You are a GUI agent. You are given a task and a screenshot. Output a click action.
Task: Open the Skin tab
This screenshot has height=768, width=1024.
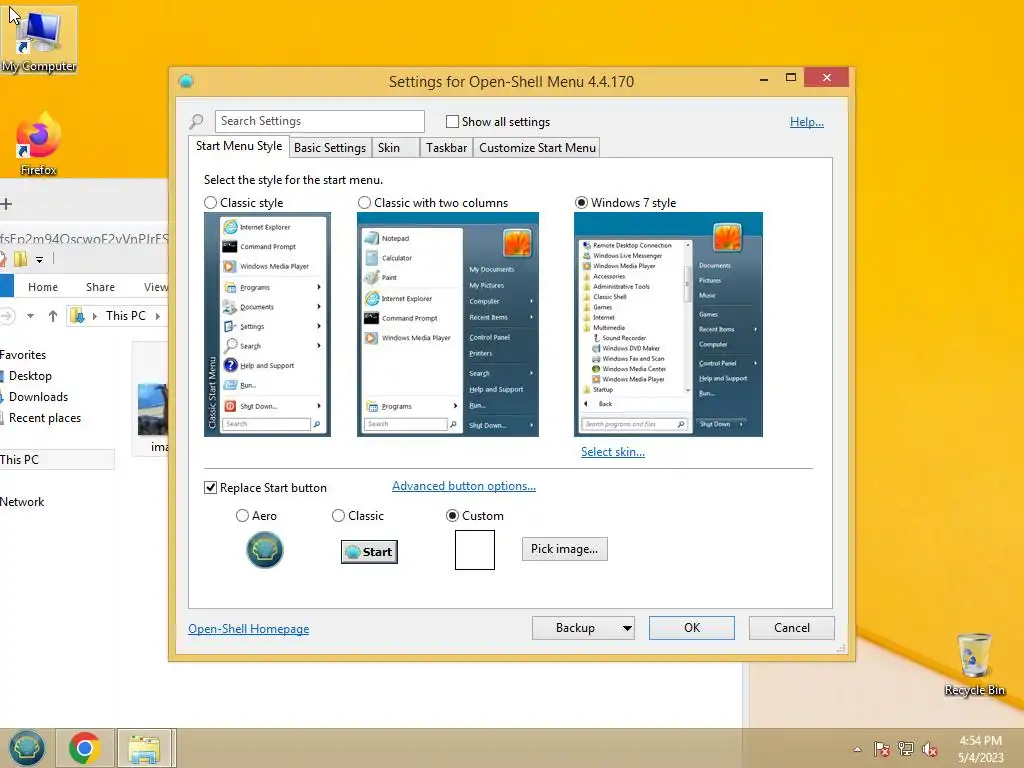(x=396, y=148)
